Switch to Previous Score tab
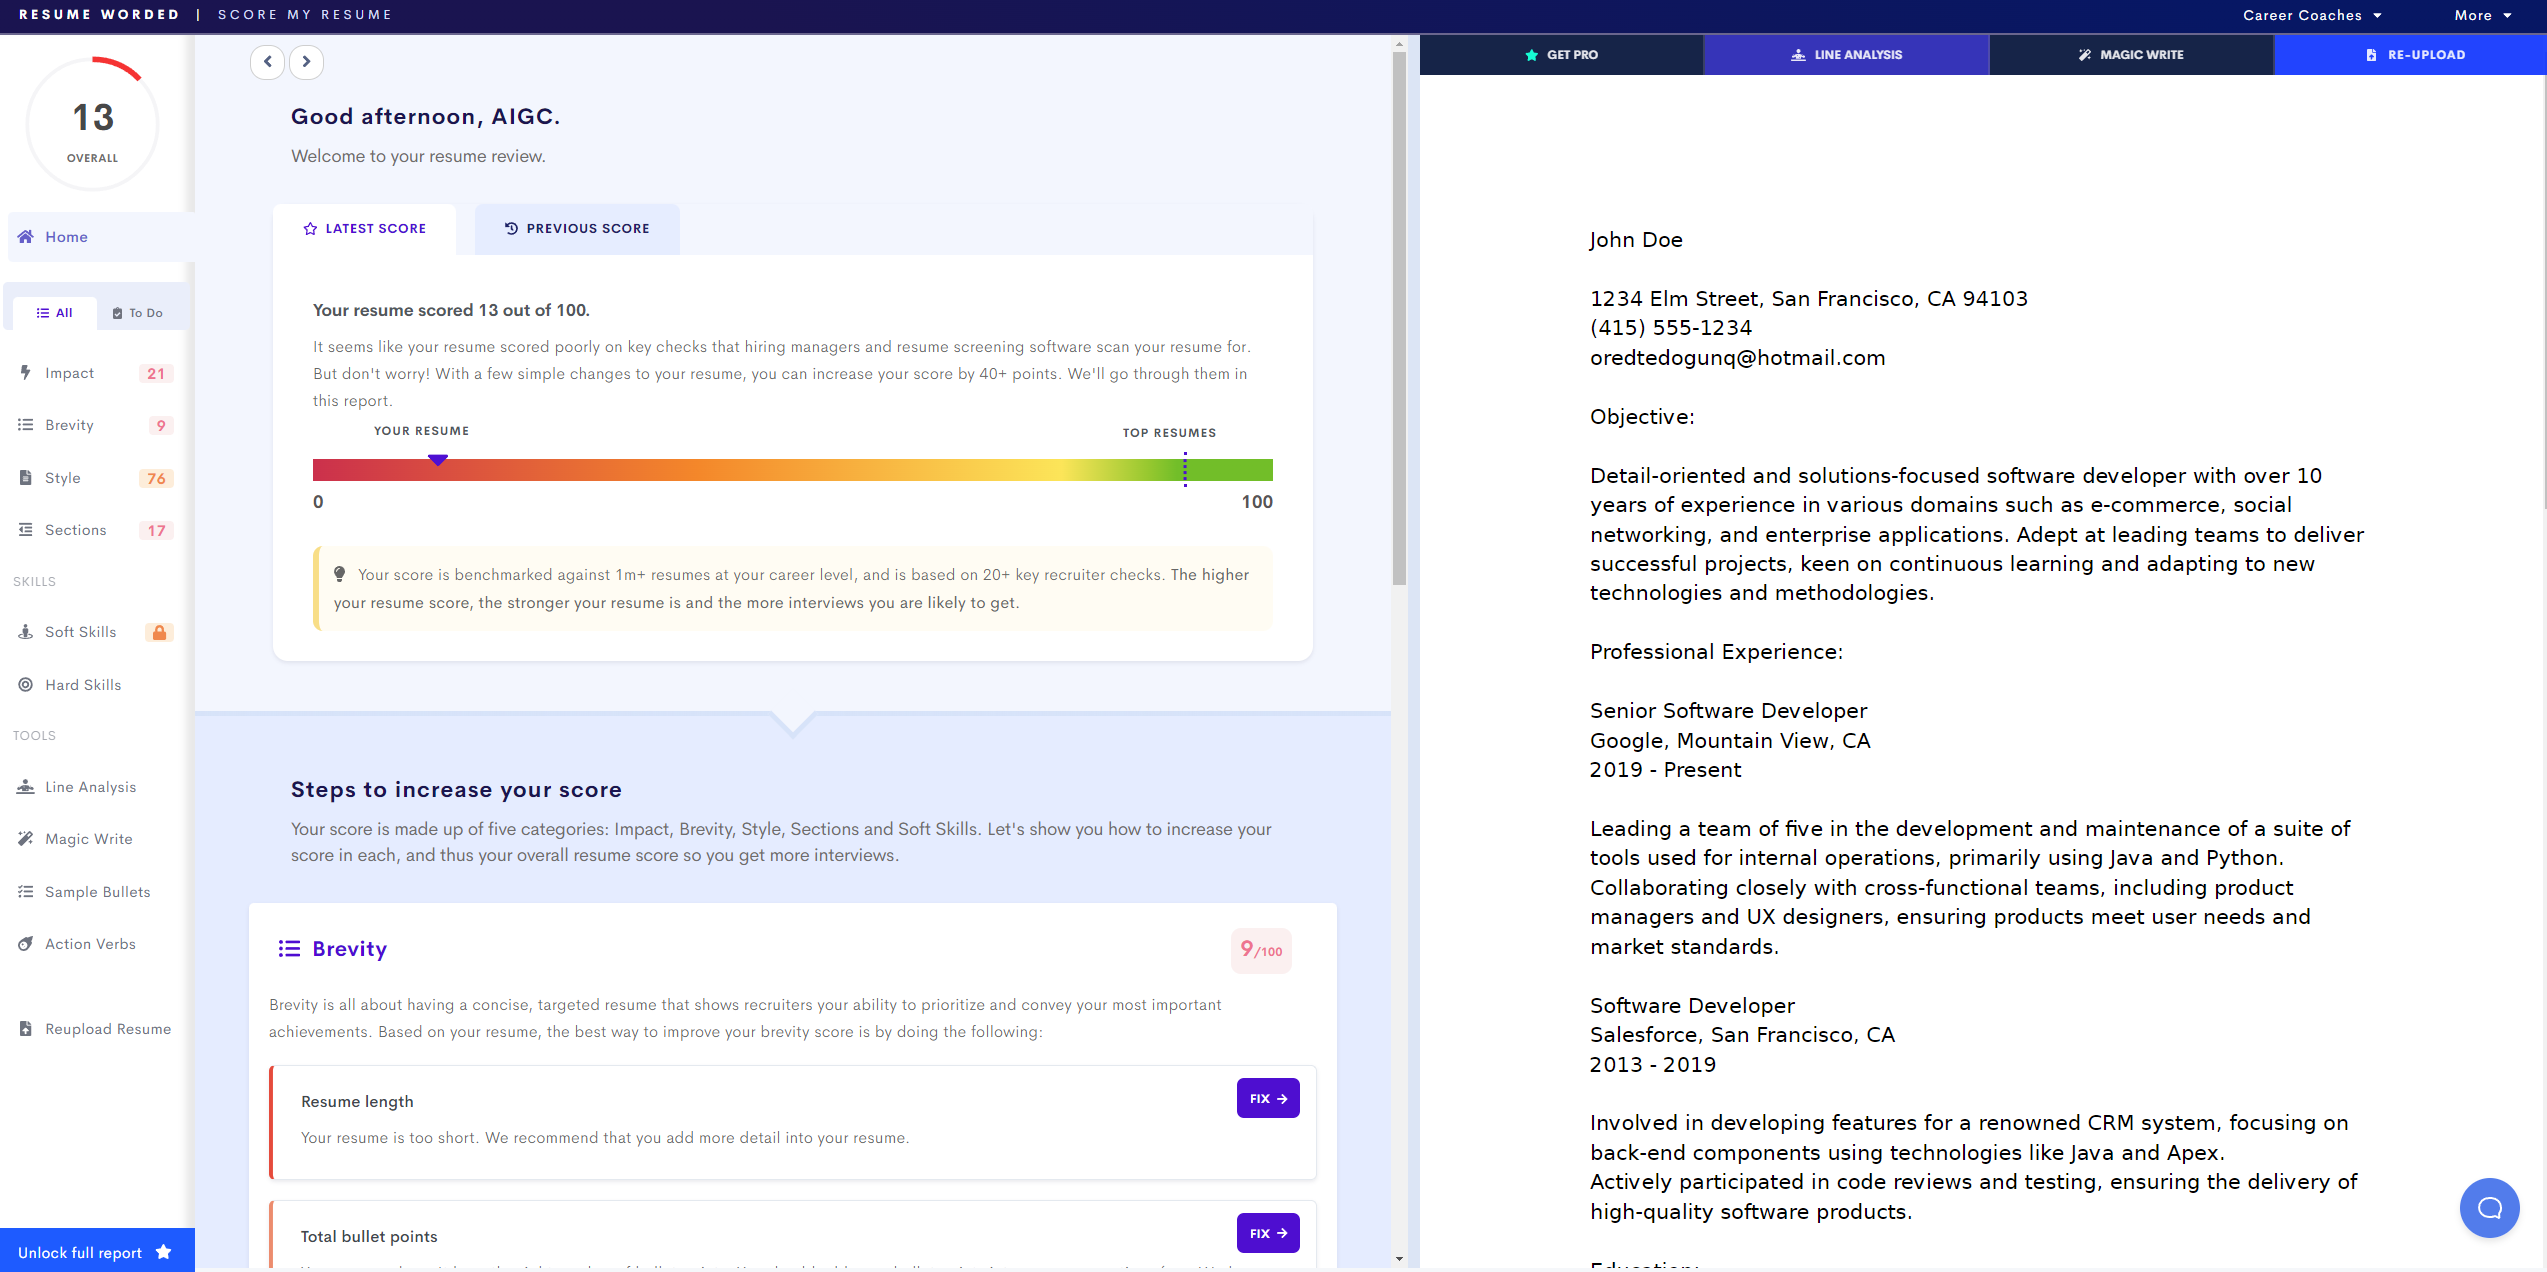The image size is (2547, 1272). coord(577,229)
